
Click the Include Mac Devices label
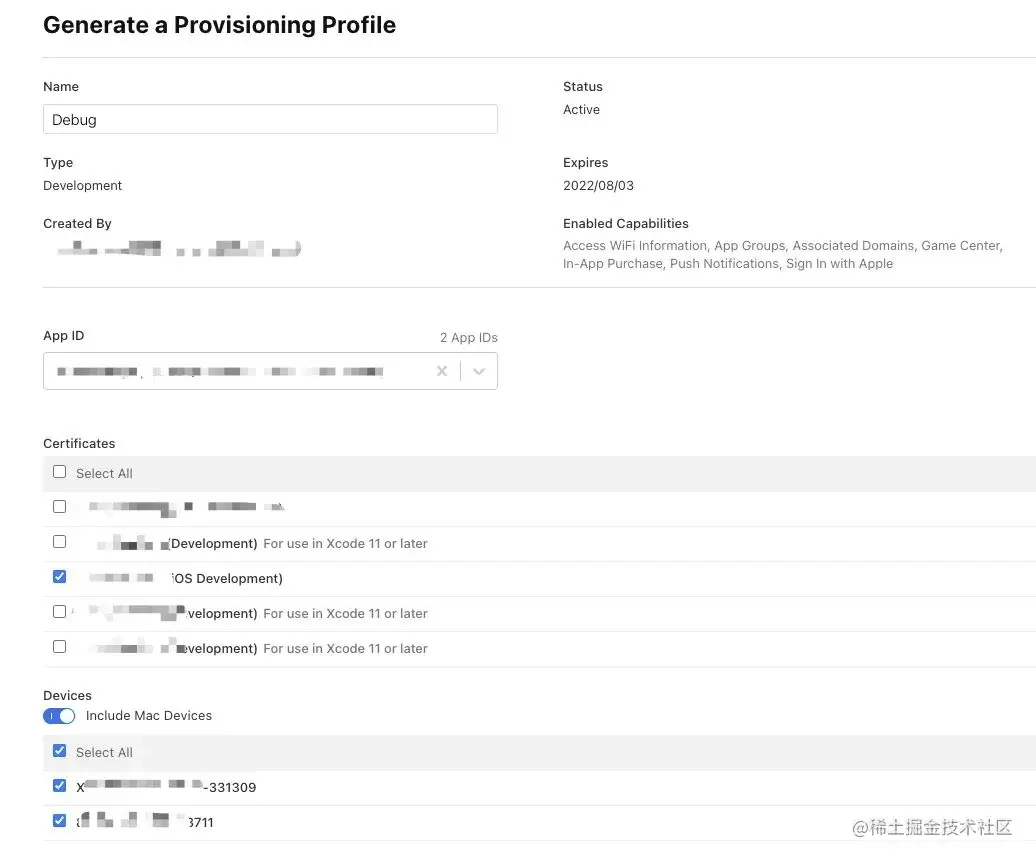[149, 716]
